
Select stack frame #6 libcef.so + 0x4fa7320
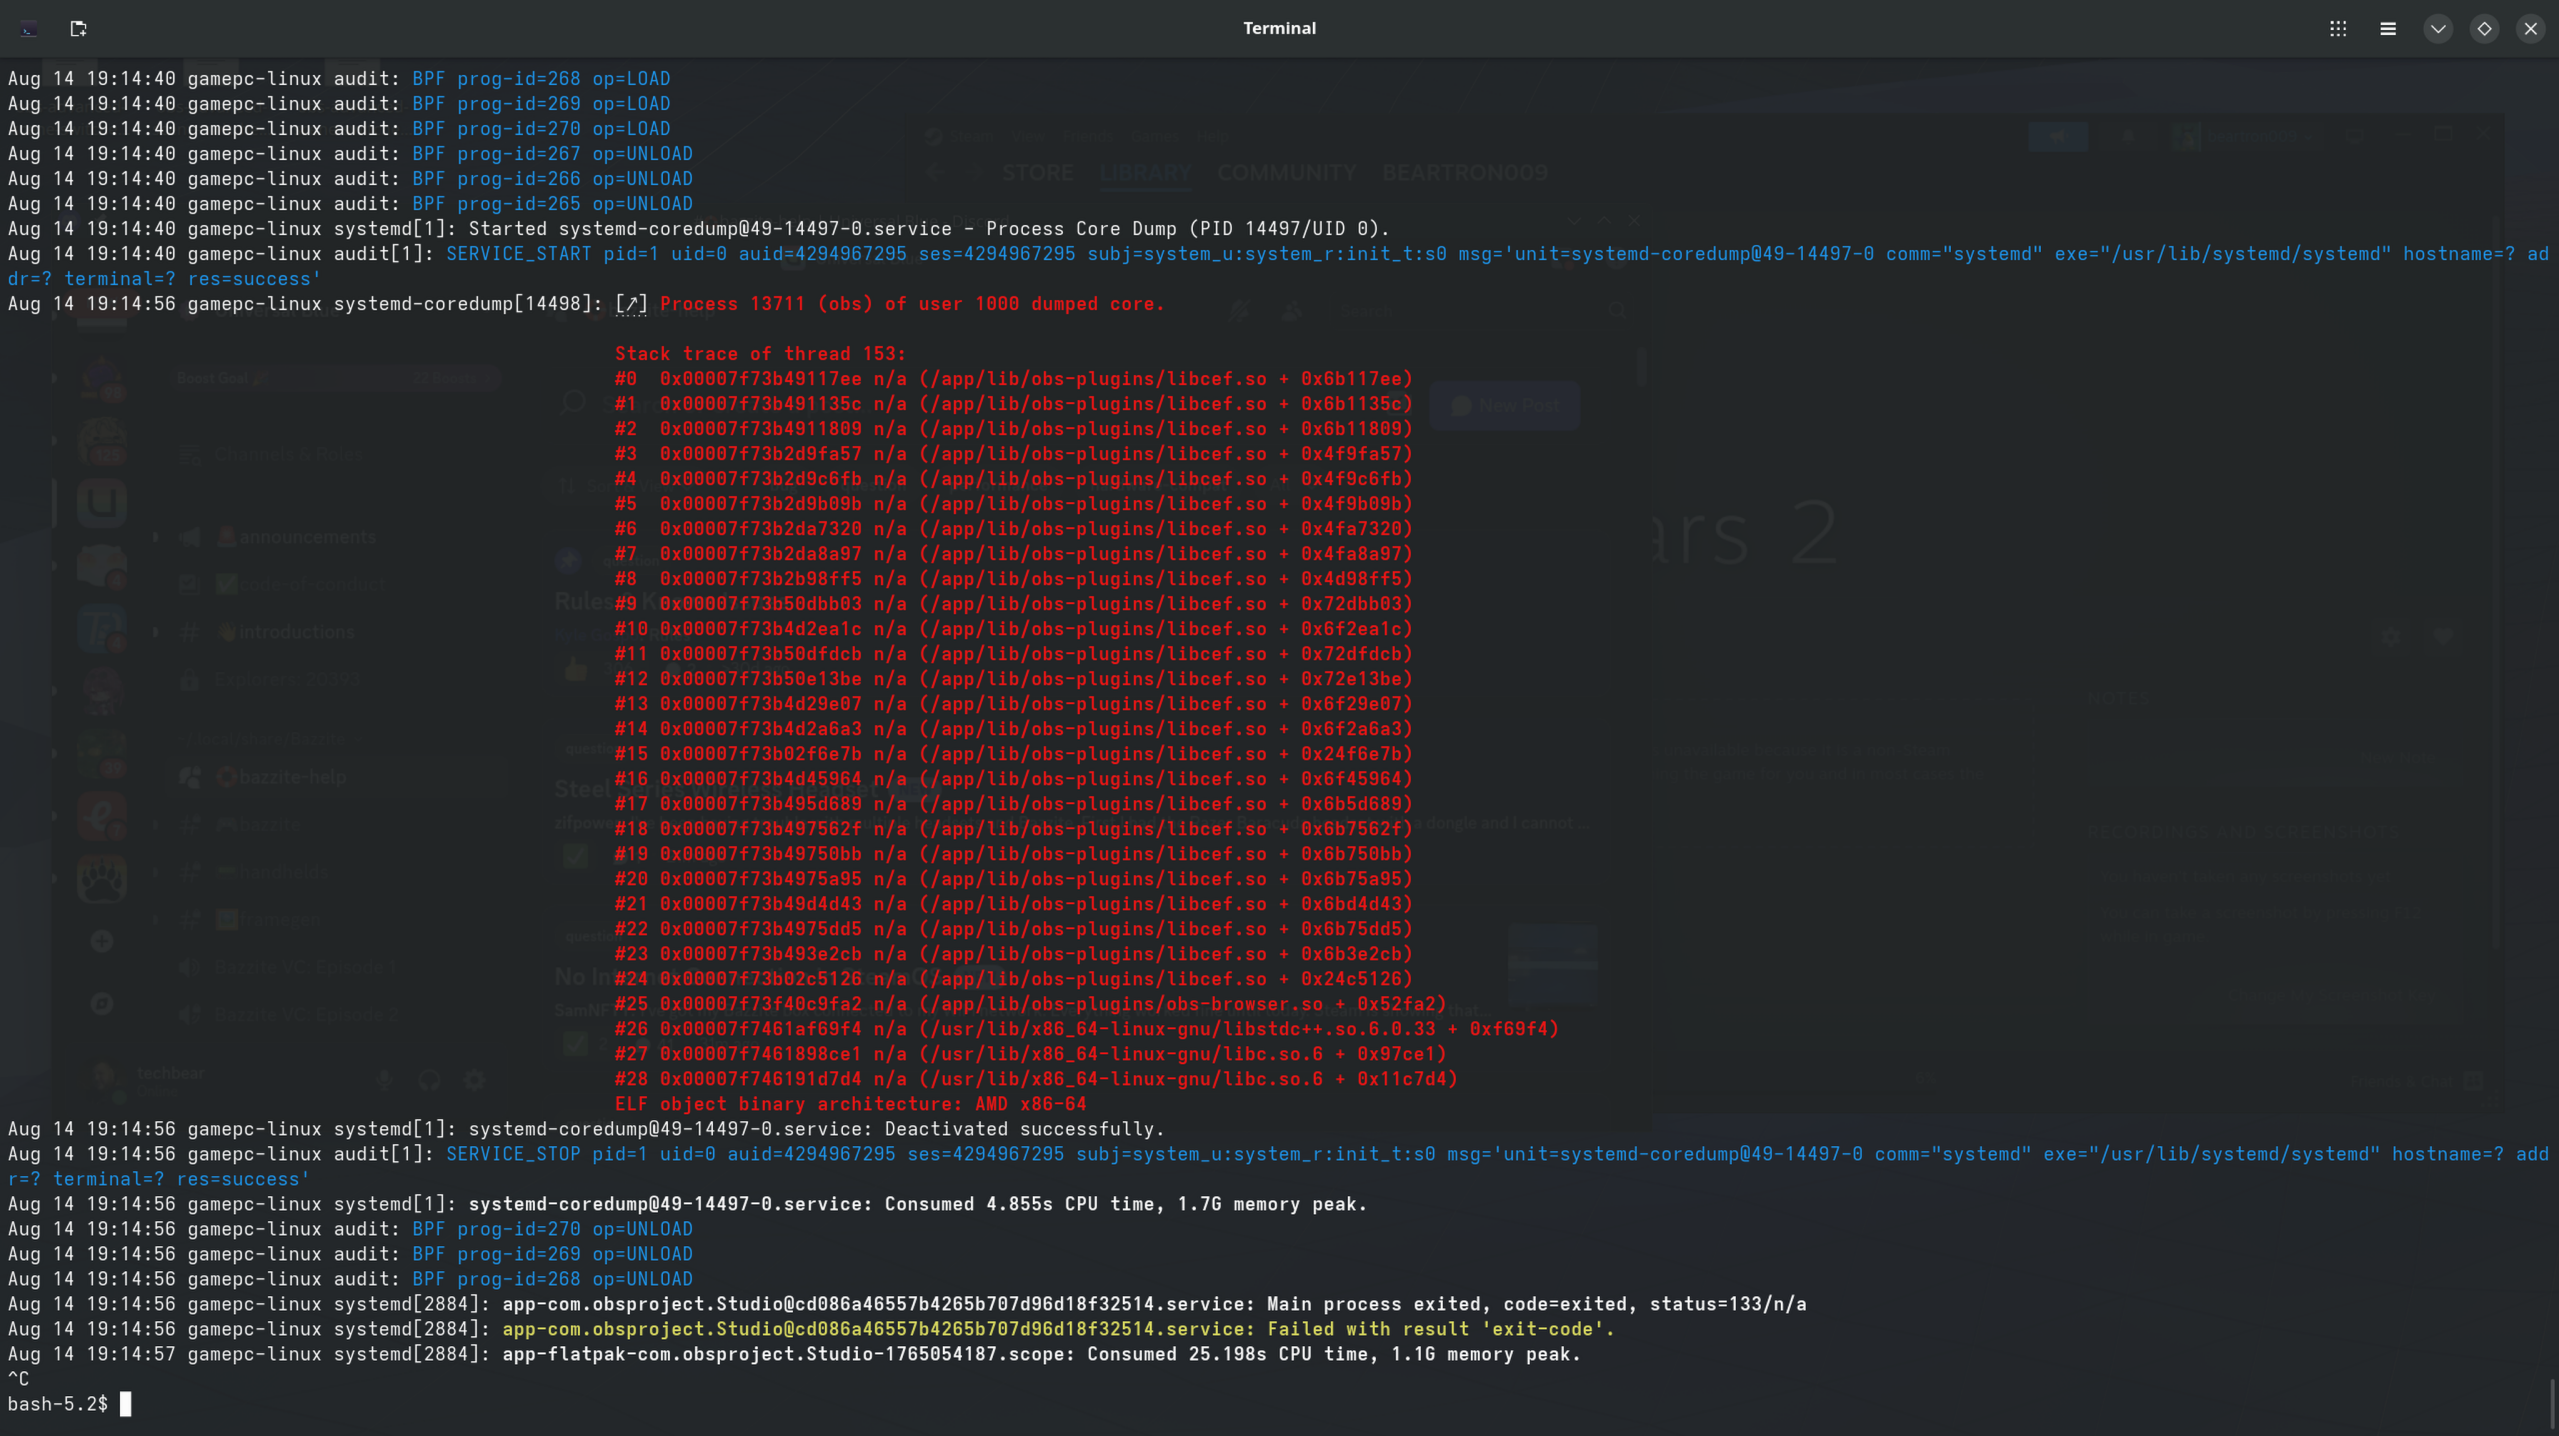click(x=1013, y=529)
